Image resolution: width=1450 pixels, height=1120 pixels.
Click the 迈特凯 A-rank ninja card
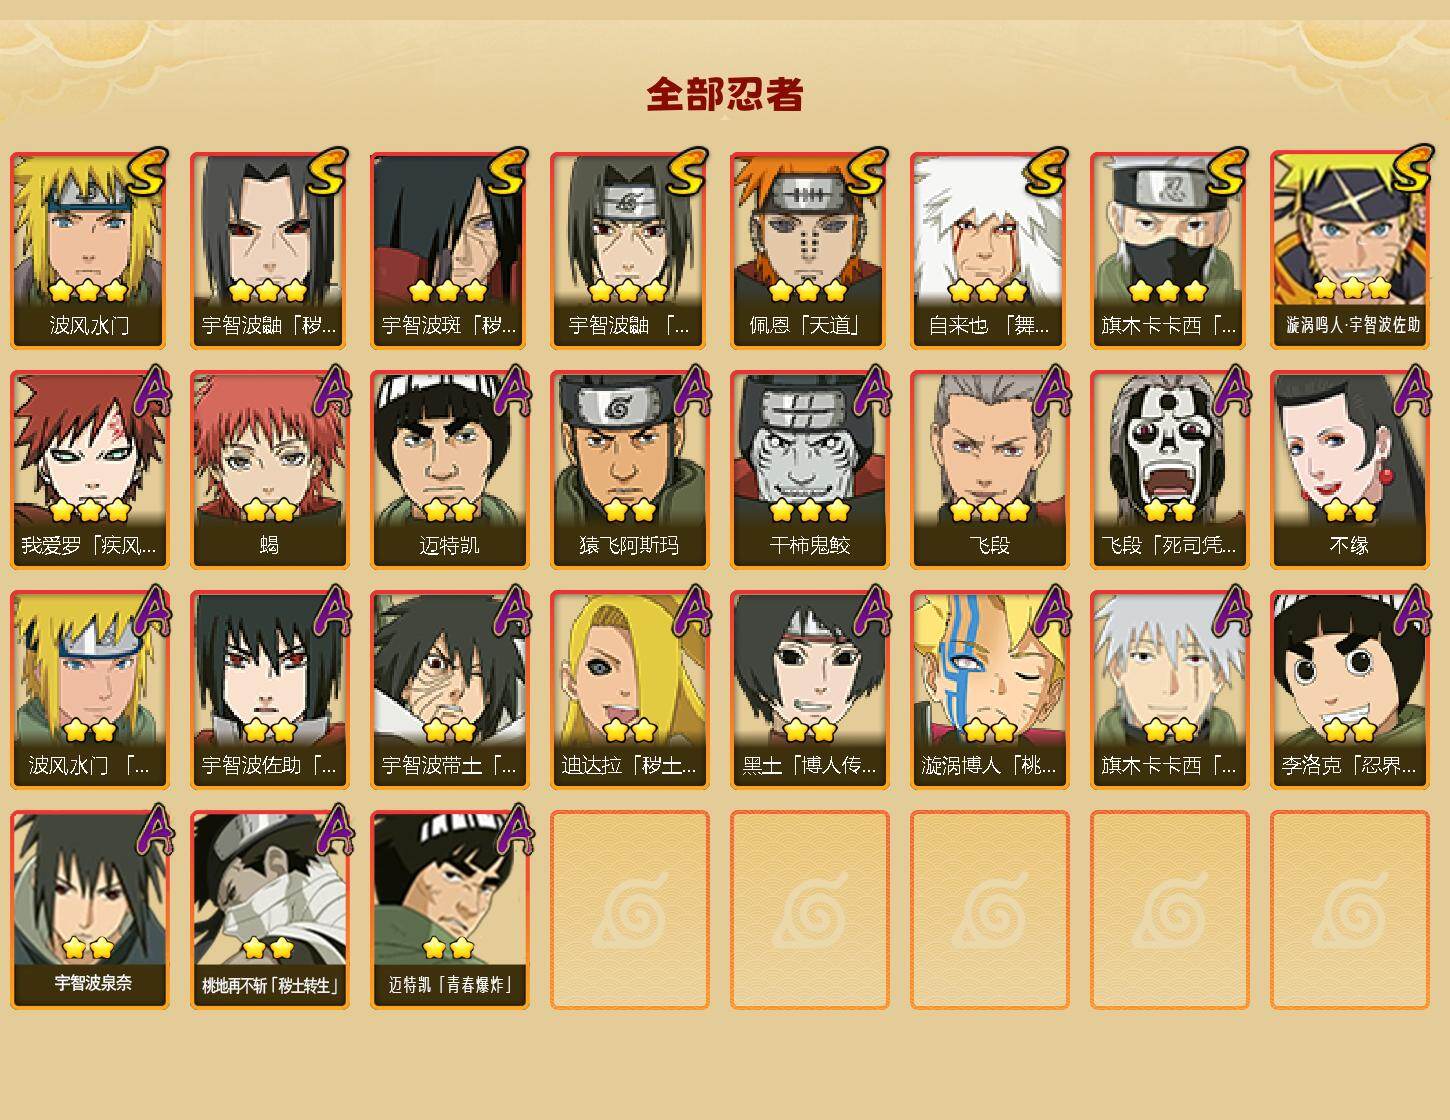click(x=450, y=470)
